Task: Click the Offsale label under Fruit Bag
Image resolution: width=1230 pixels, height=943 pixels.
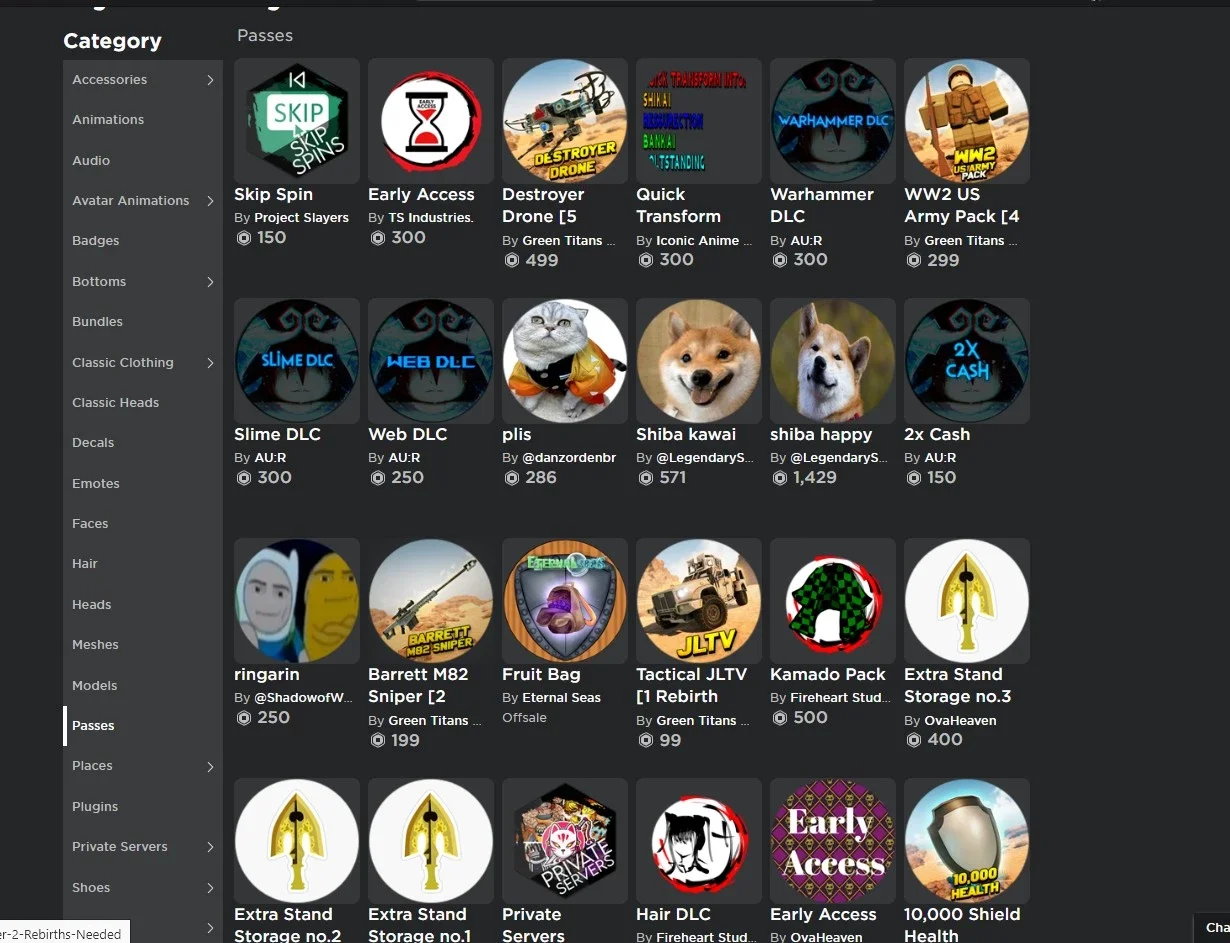Action: pos(524,718)
